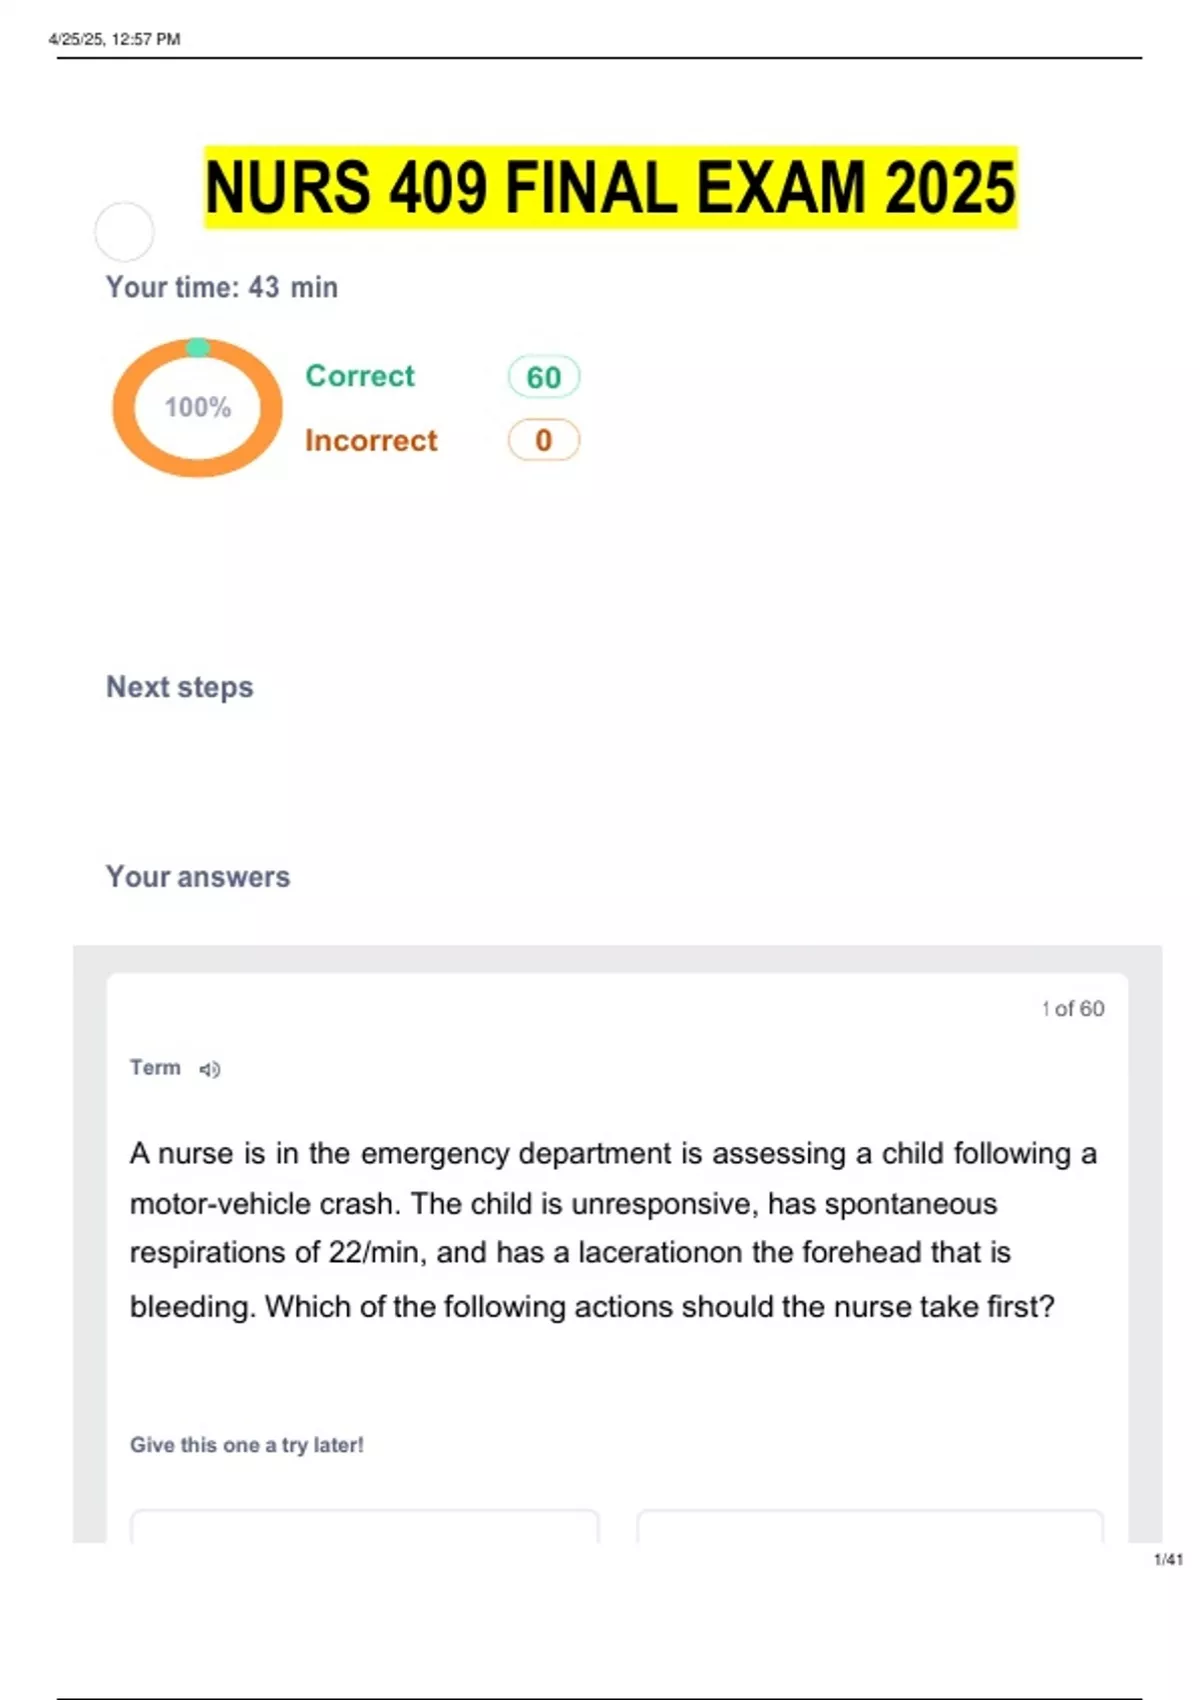Open the Next steps section heading
This screenshot has height=1700, width=1200.
179,687
